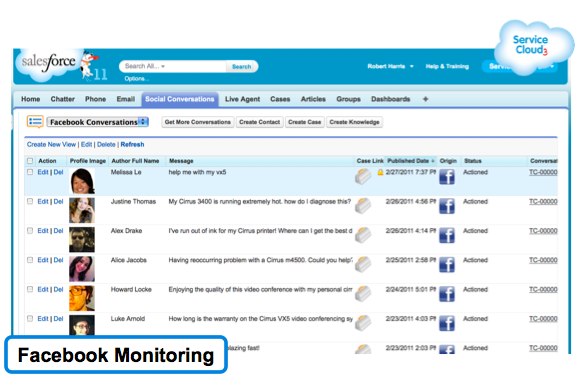Open the Articles tab
Screen dimensions: 578x392
[313, 99]
